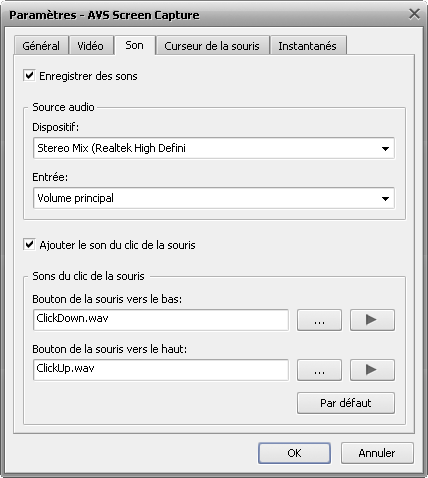Confirm settings with the OK button
The width and height of the screenshot is (428, 478).
[294, 453]
